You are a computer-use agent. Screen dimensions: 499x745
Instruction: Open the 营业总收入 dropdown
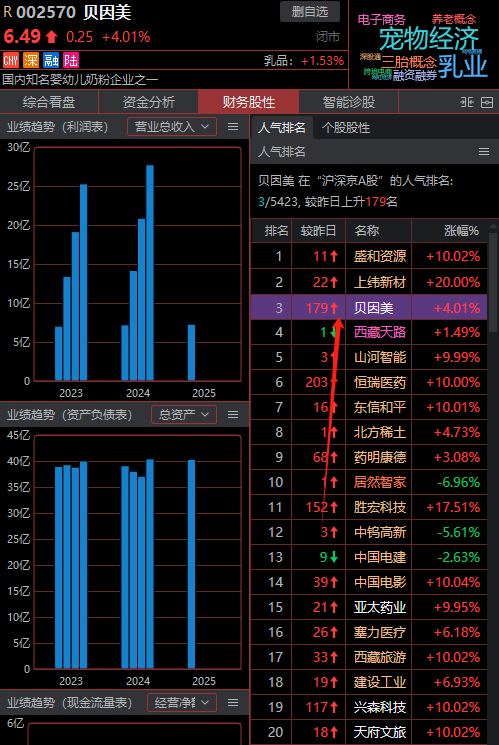point(172,126)
